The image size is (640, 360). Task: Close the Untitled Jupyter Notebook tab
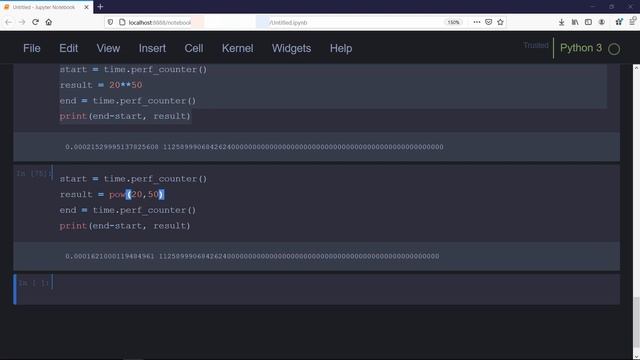click(x=87, y=7)
